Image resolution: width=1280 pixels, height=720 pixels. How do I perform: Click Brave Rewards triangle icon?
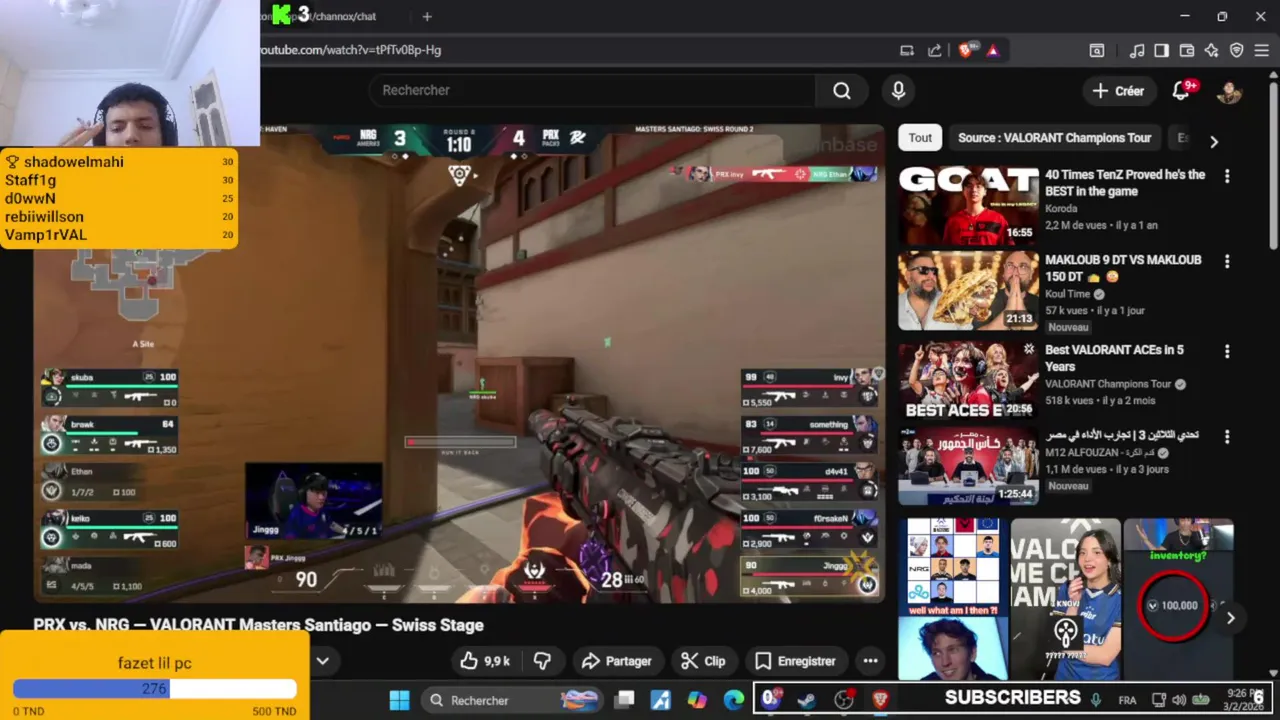tap(993, 50)
